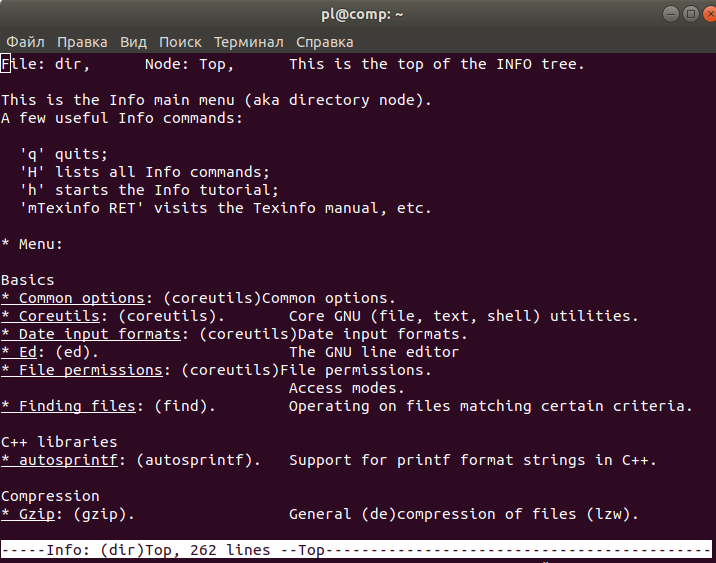Open the Справка menu
Screen dimensions: 716x563
[x=324, y=42]
